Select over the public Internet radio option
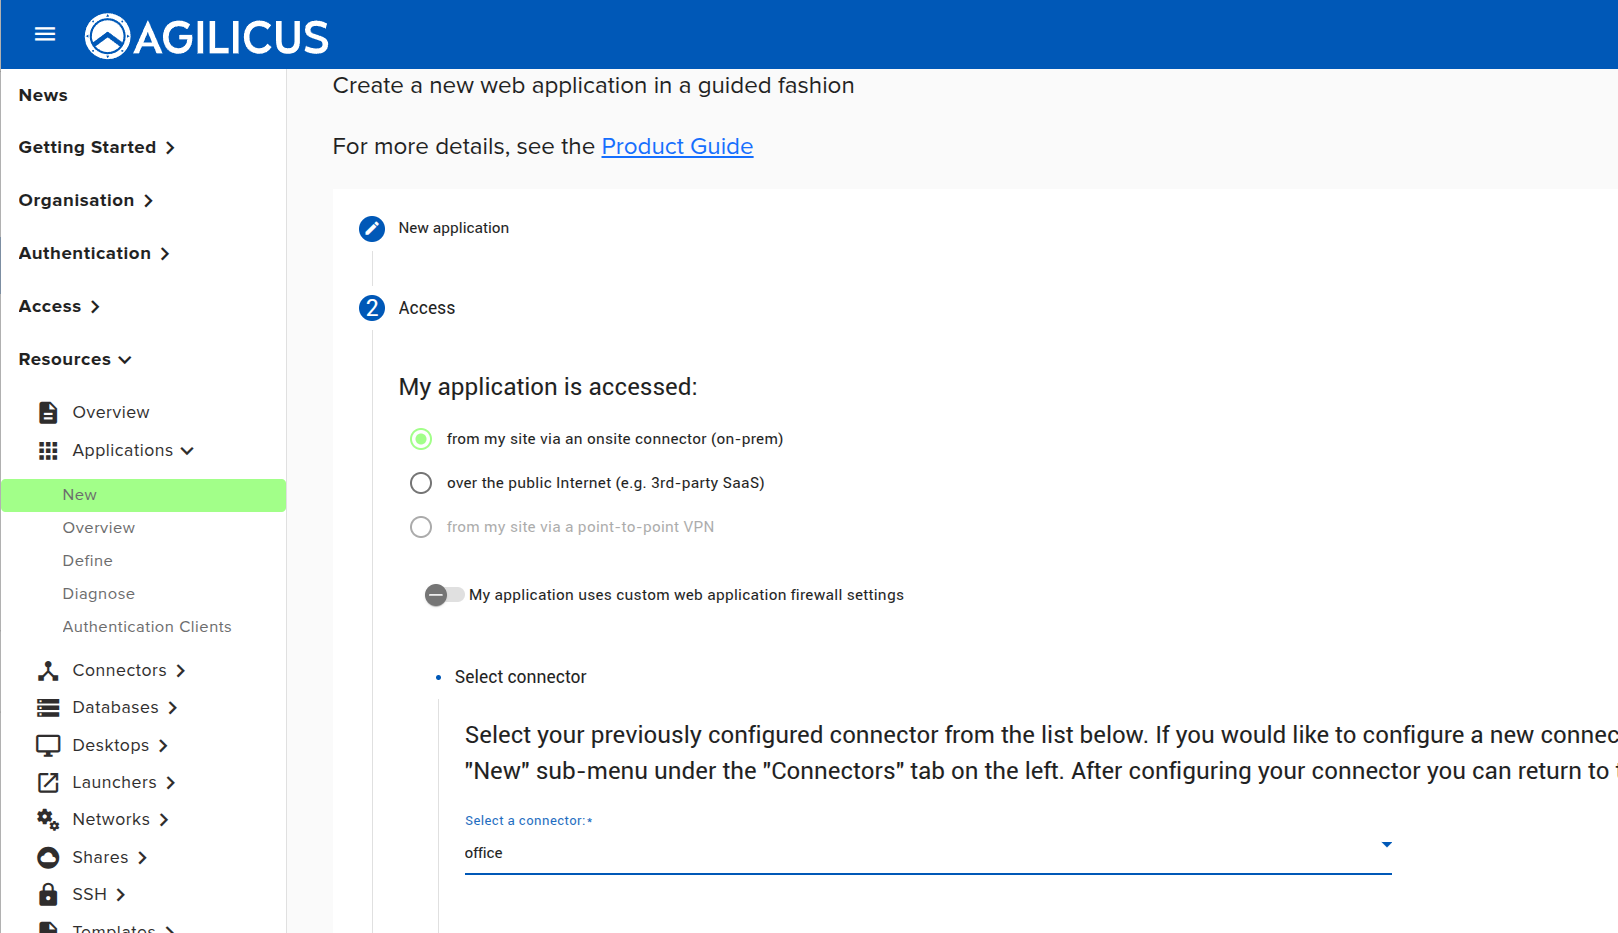1618x933 pixels. click(421, 483)
